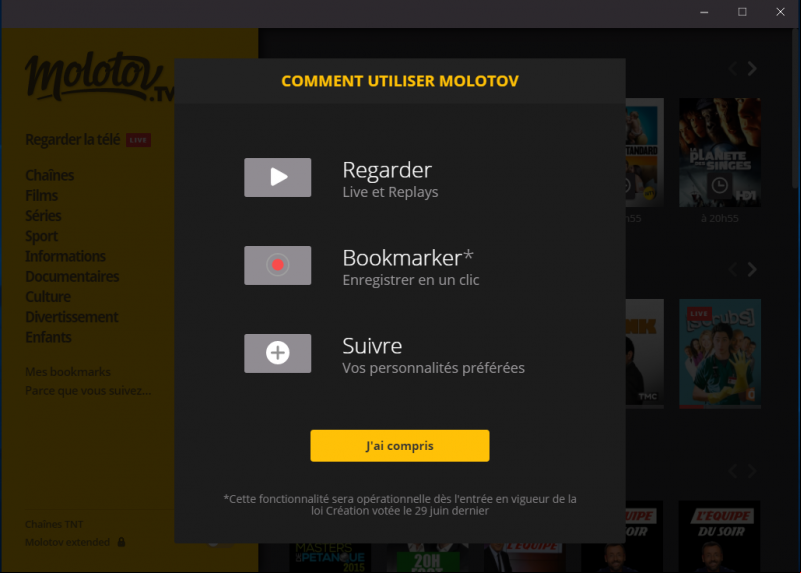
Task: Click the Suivre plus icon tile
Action: point(277,353)
